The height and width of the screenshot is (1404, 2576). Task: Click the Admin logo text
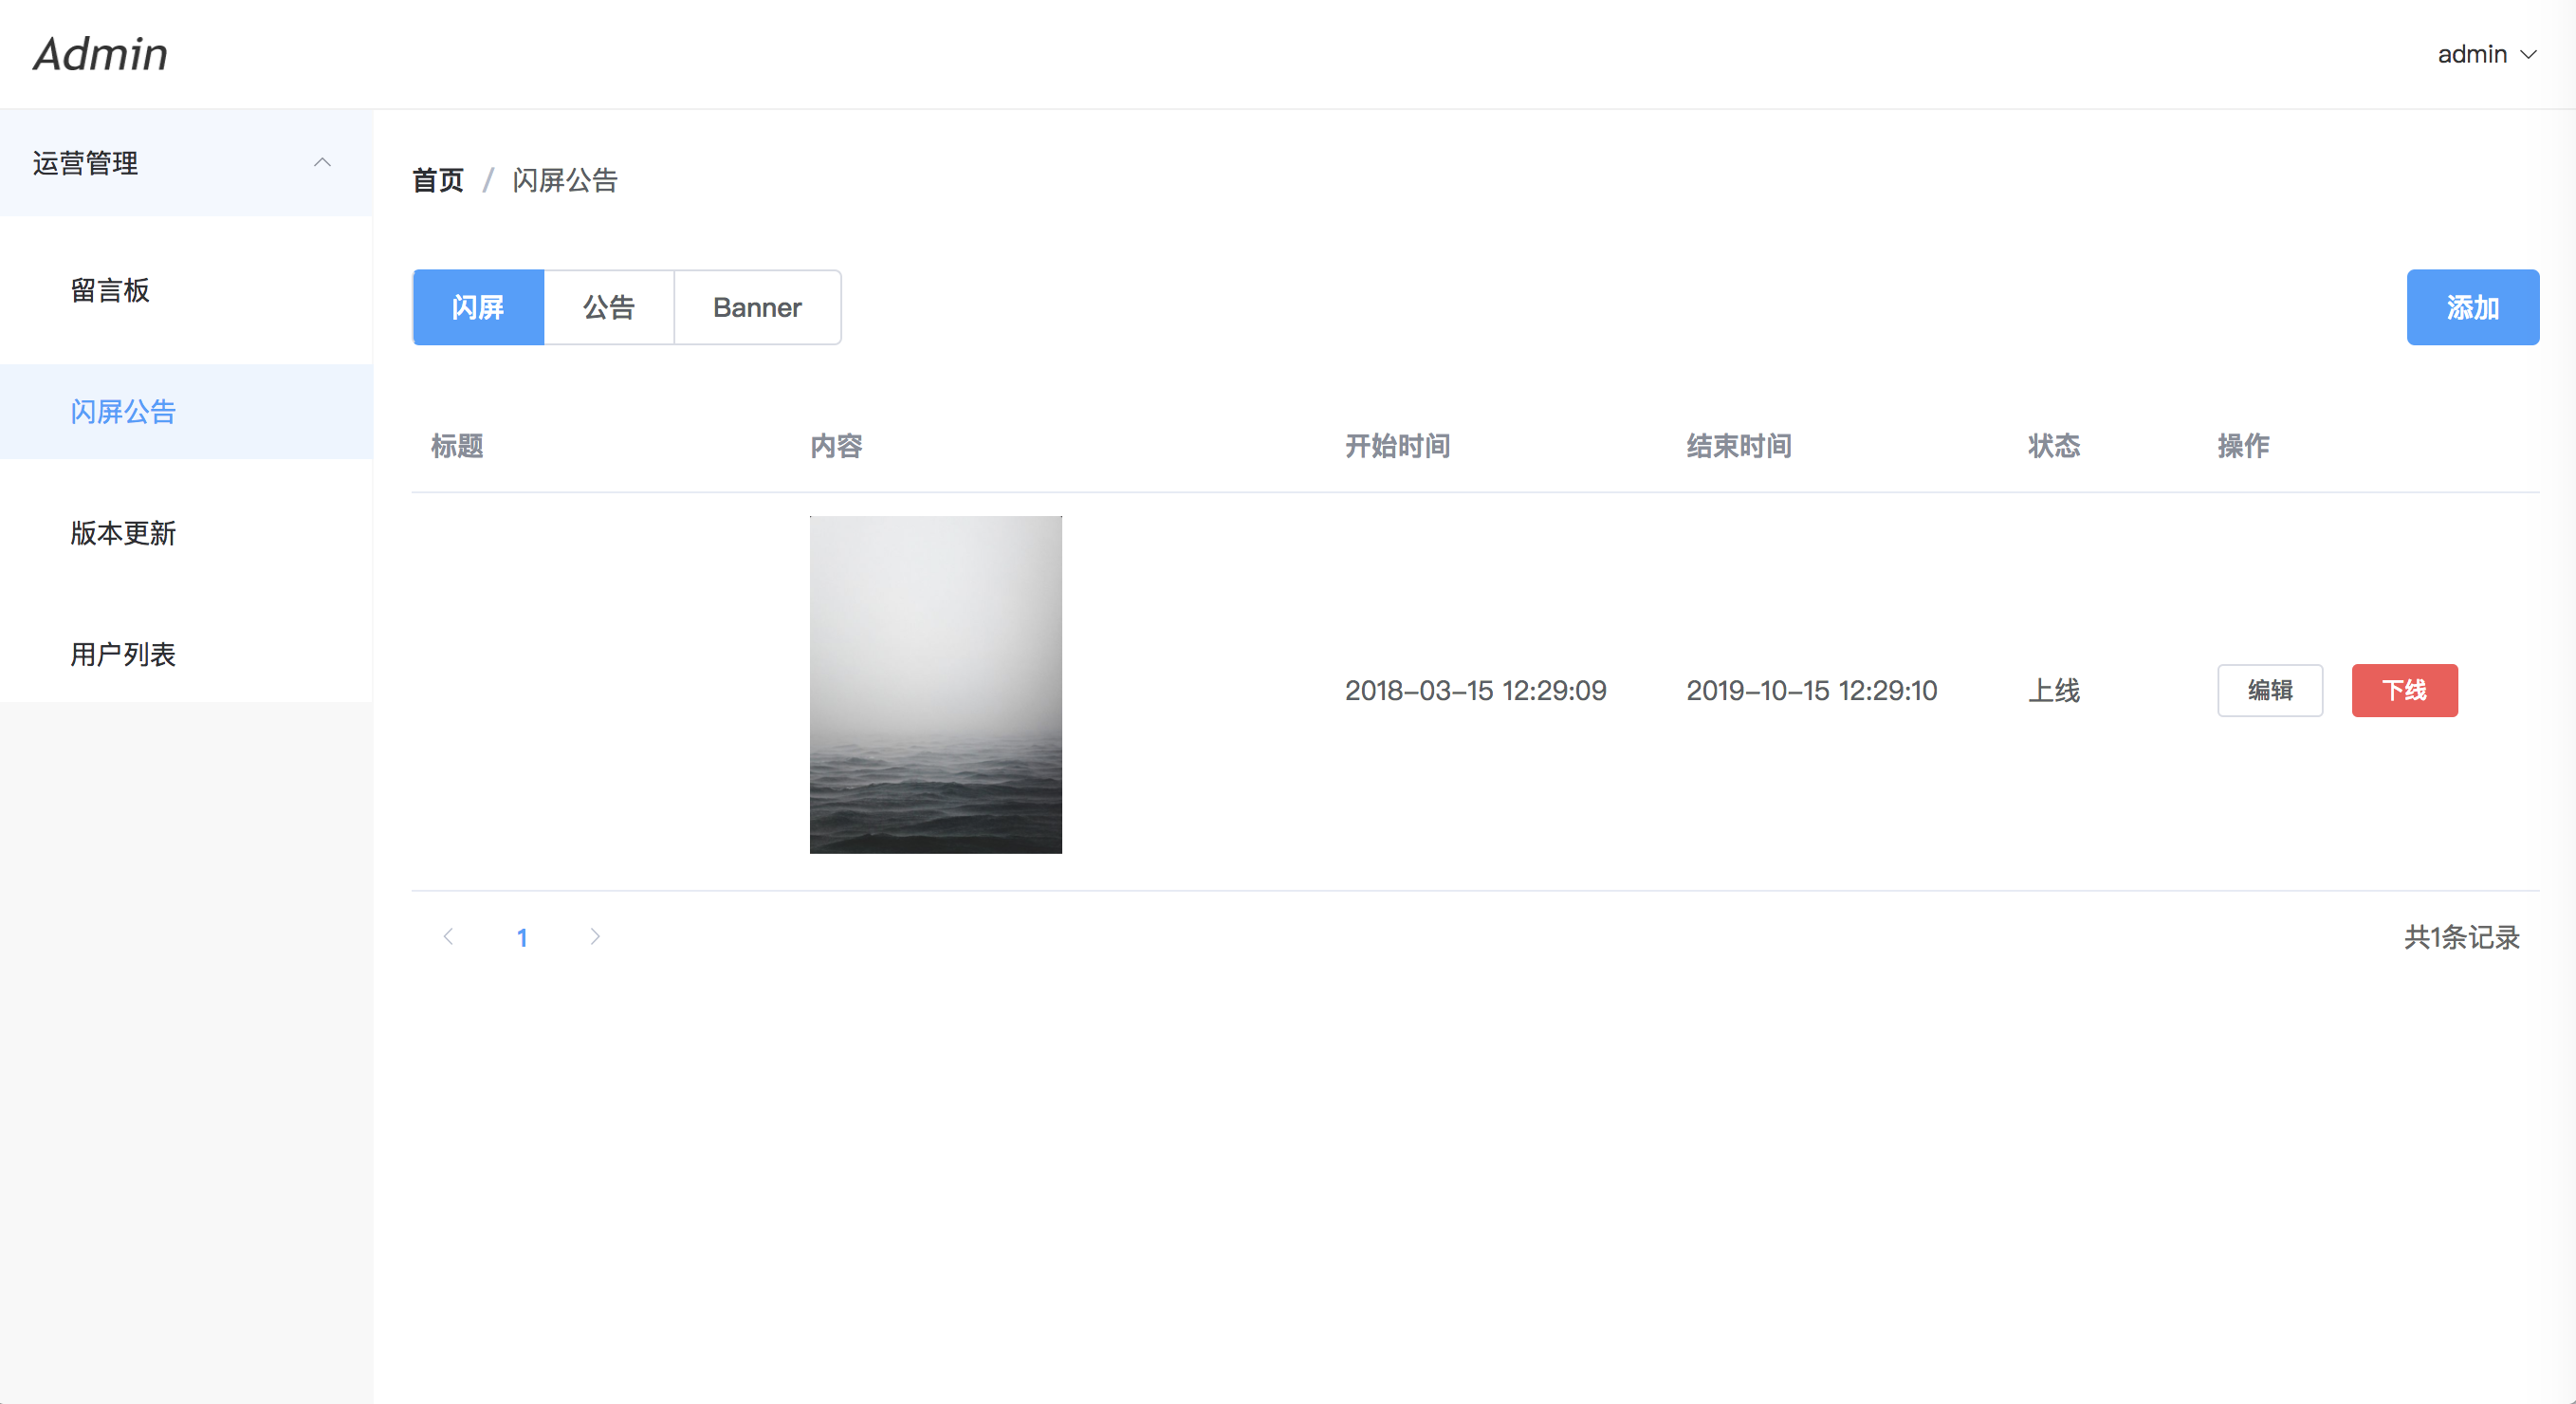[100, 54]
